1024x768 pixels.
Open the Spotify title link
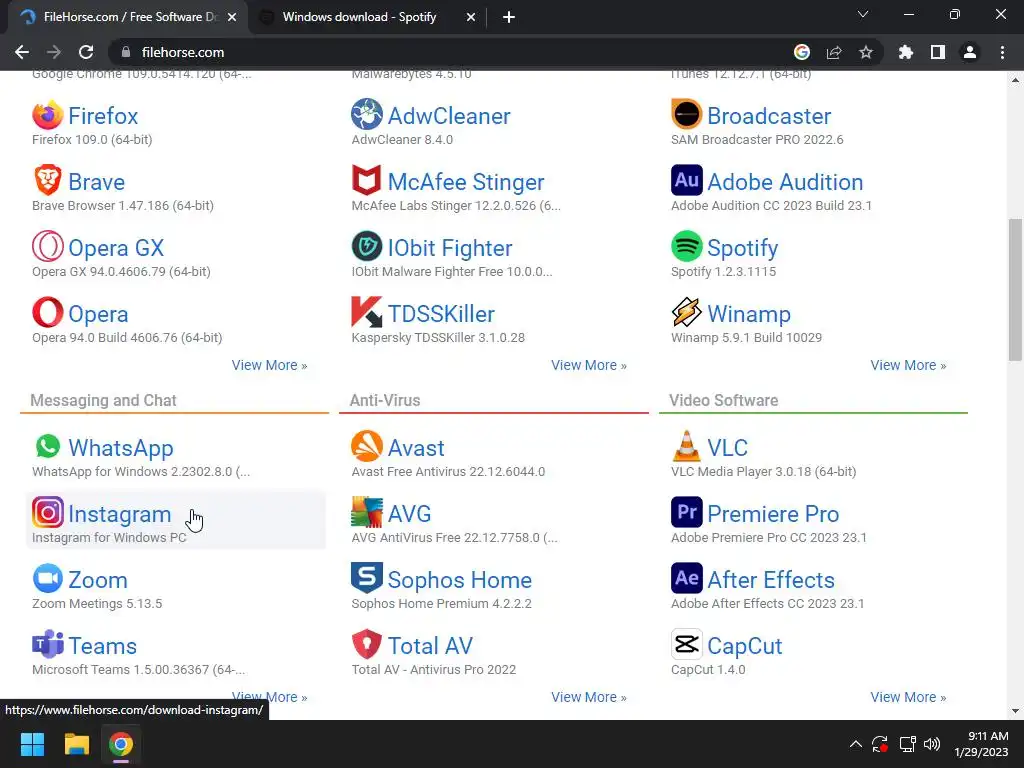tap(743, 248)
